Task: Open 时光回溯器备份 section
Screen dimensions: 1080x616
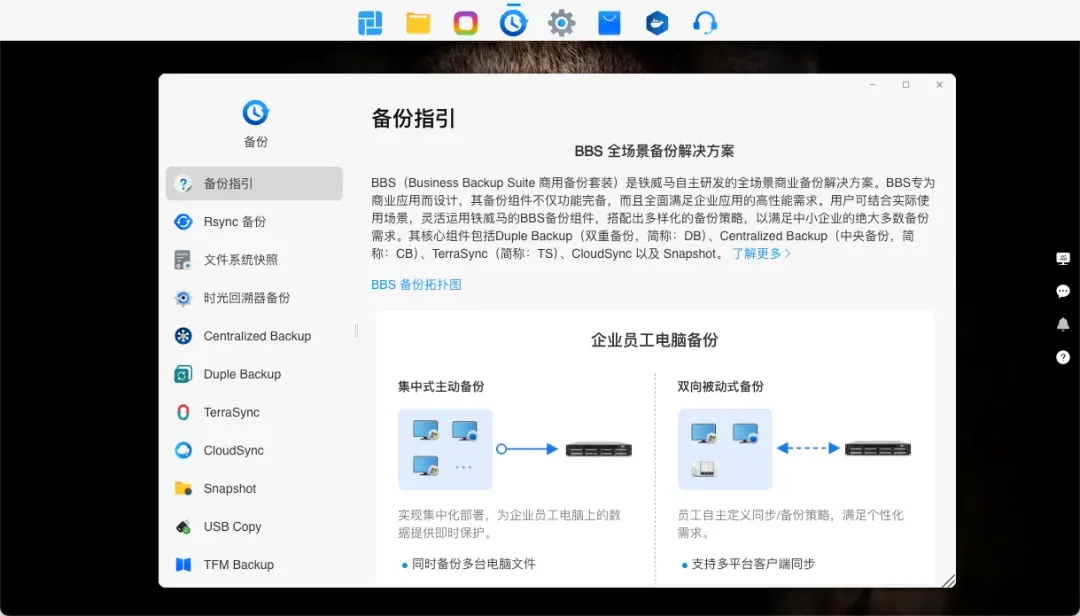Action: point(246,298)
